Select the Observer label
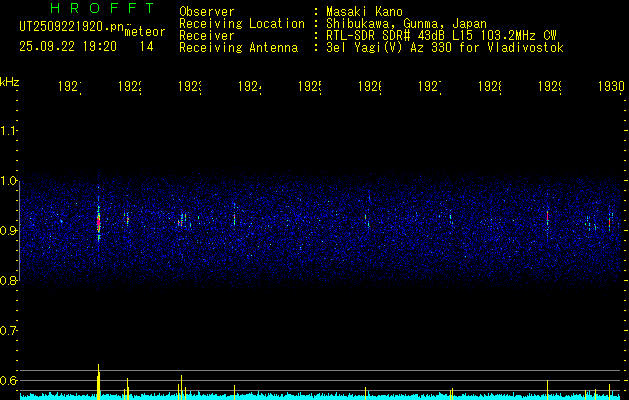Image resolution: width=629 pixels, height=400 pixels. (207, 12)
